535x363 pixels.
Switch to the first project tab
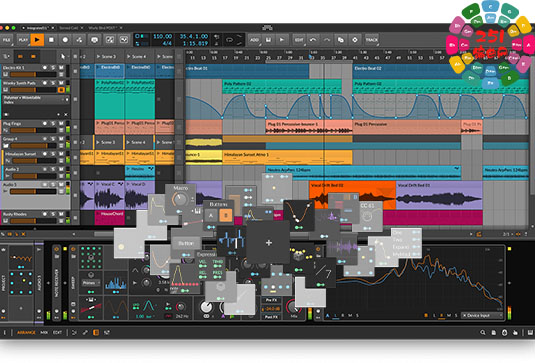tap(37, 28)
